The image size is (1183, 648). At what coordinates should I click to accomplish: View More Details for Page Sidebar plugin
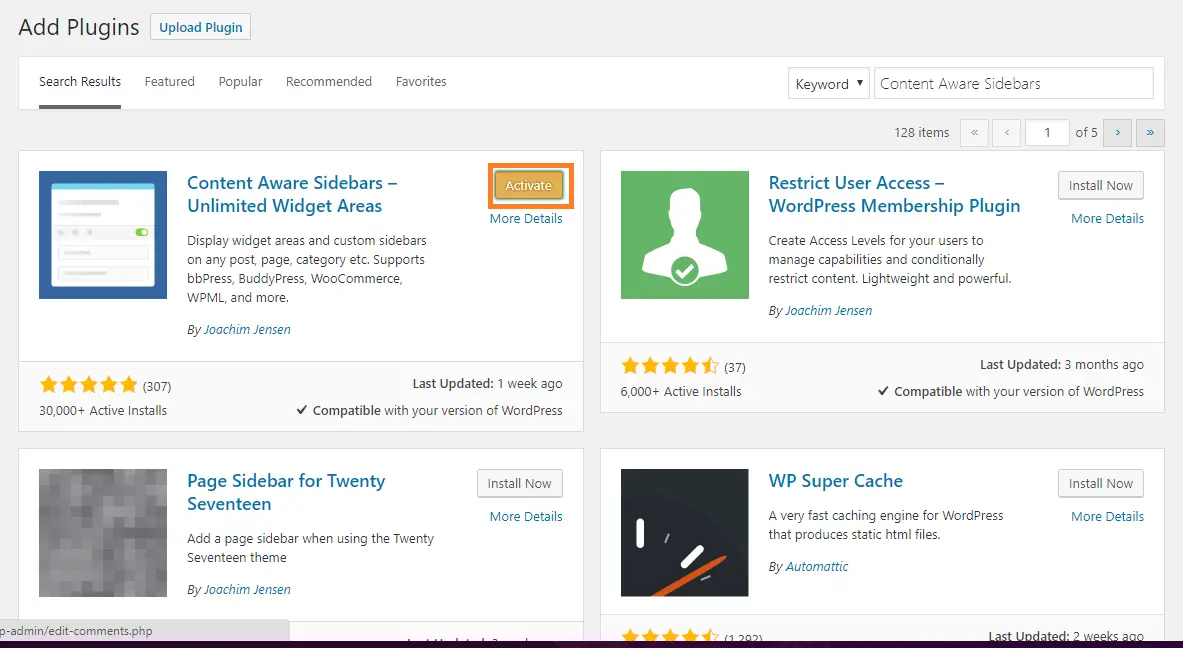[x=526, y=517]
